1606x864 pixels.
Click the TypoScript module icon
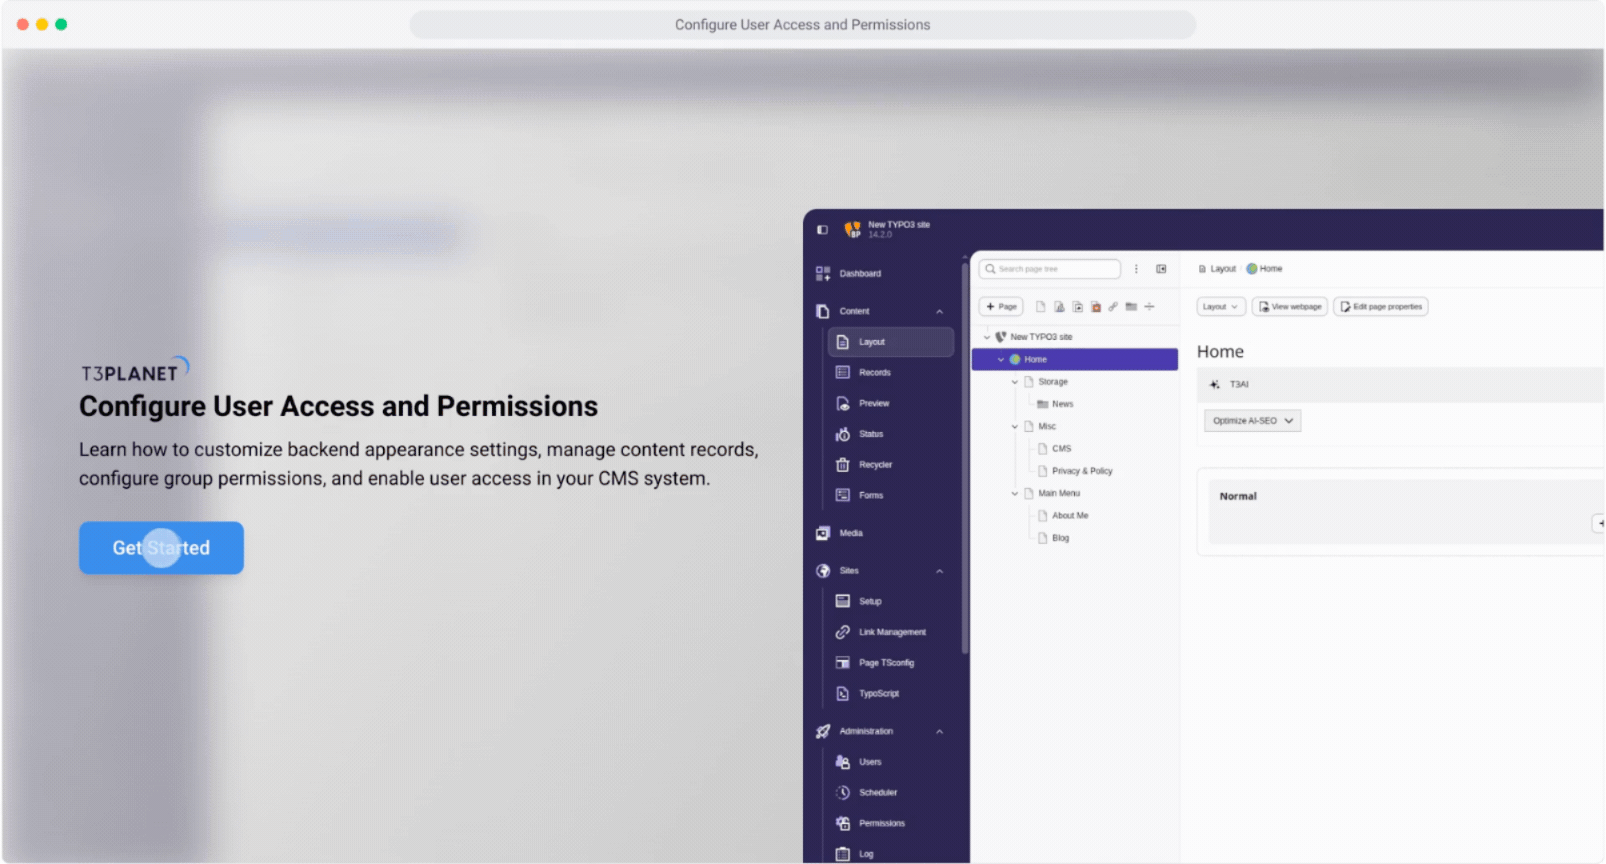coord(843,694)
